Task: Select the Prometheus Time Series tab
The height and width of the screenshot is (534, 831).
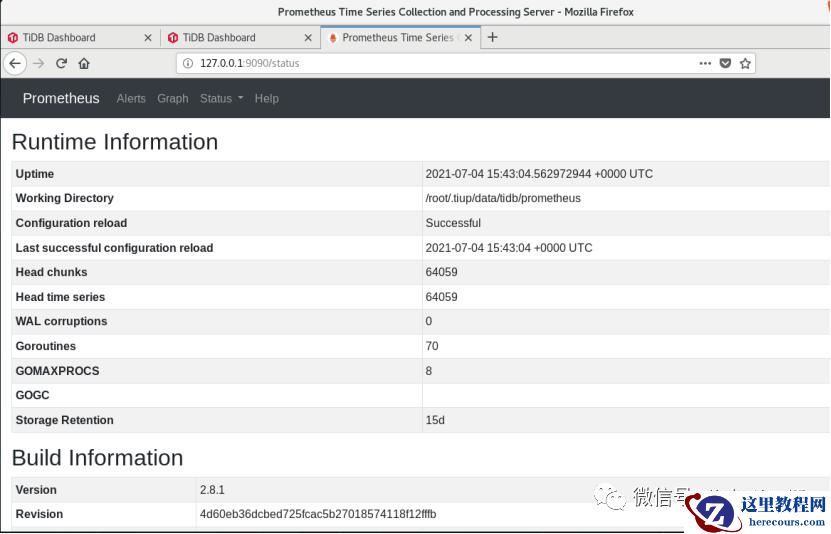Action: click(x=395, y=38)
